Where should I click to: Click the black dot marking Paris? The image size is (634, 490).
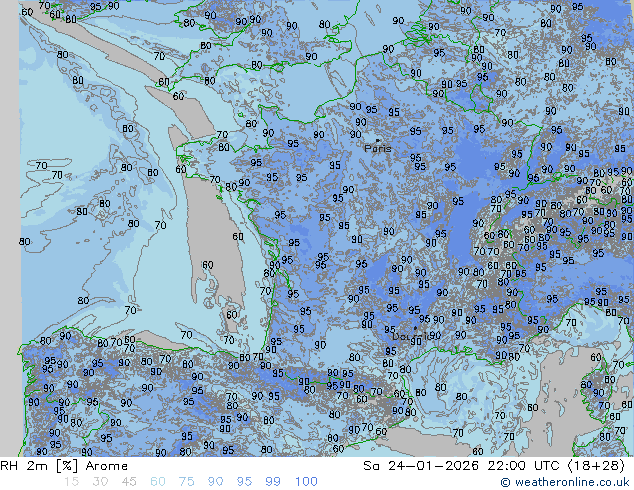point(378,140)
